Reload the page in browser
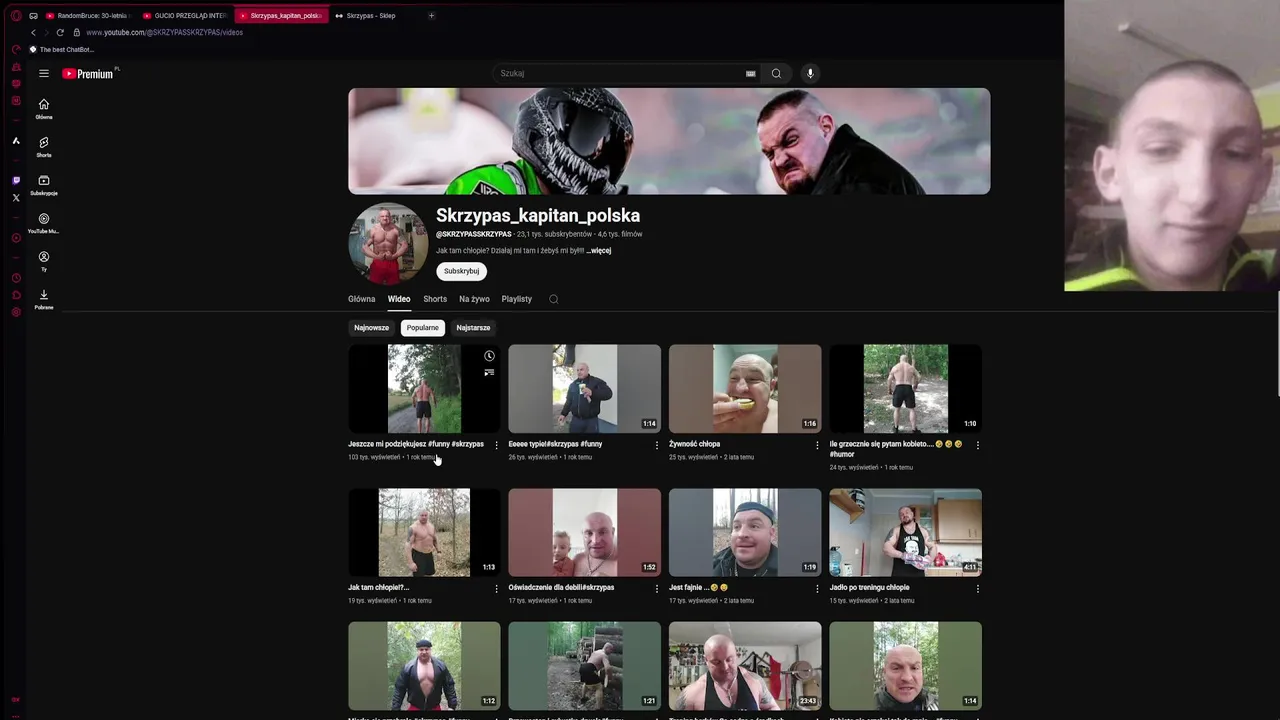Image resolution: width=1280 pixels, height=720 pixels. click(60, 32)
